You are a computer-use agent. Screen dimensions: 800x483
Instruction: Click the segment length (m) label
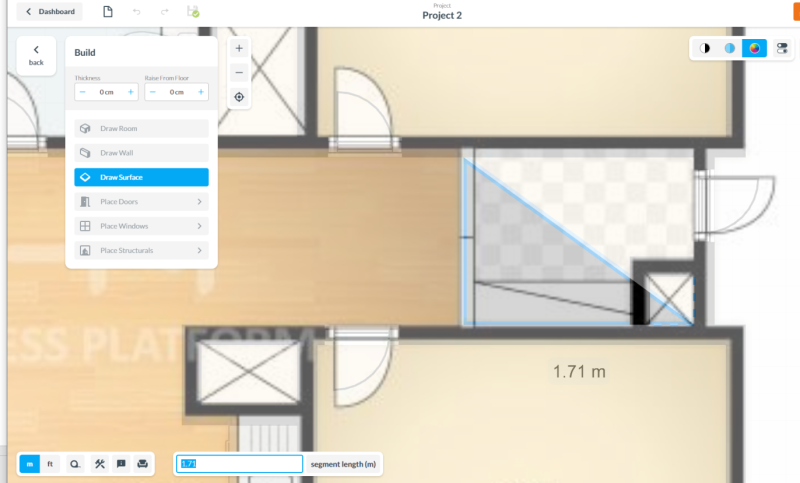[x=343, y=464]
